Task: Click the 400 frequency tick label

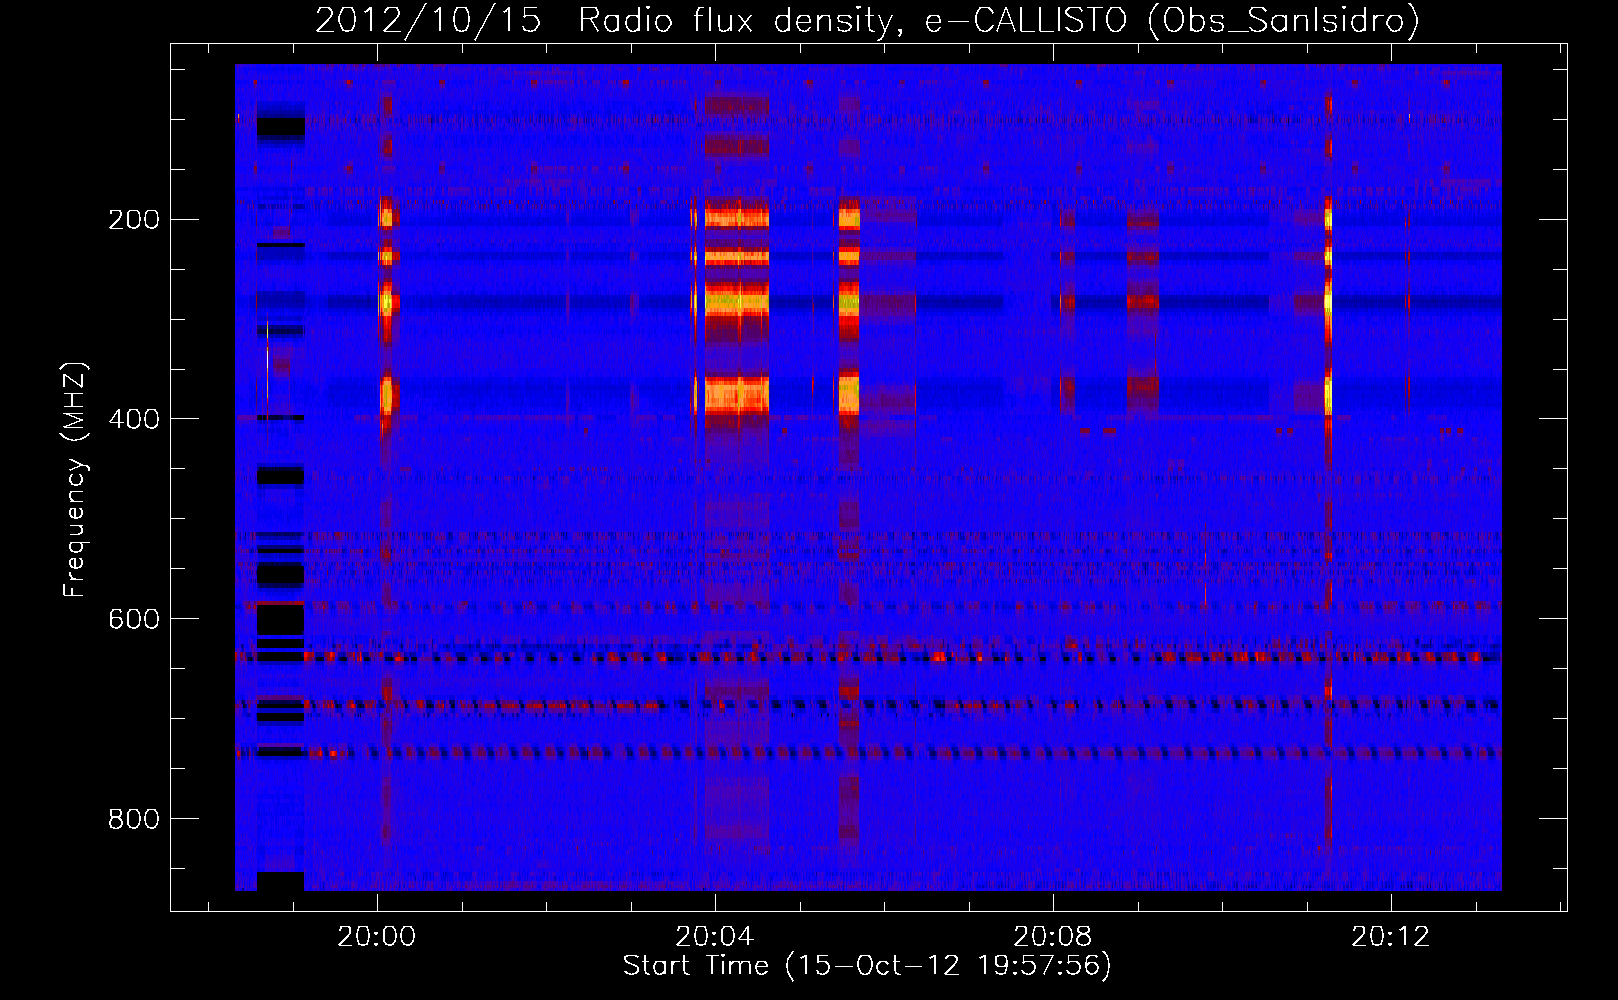Action: pyautogui.click(x=134, y=419)
